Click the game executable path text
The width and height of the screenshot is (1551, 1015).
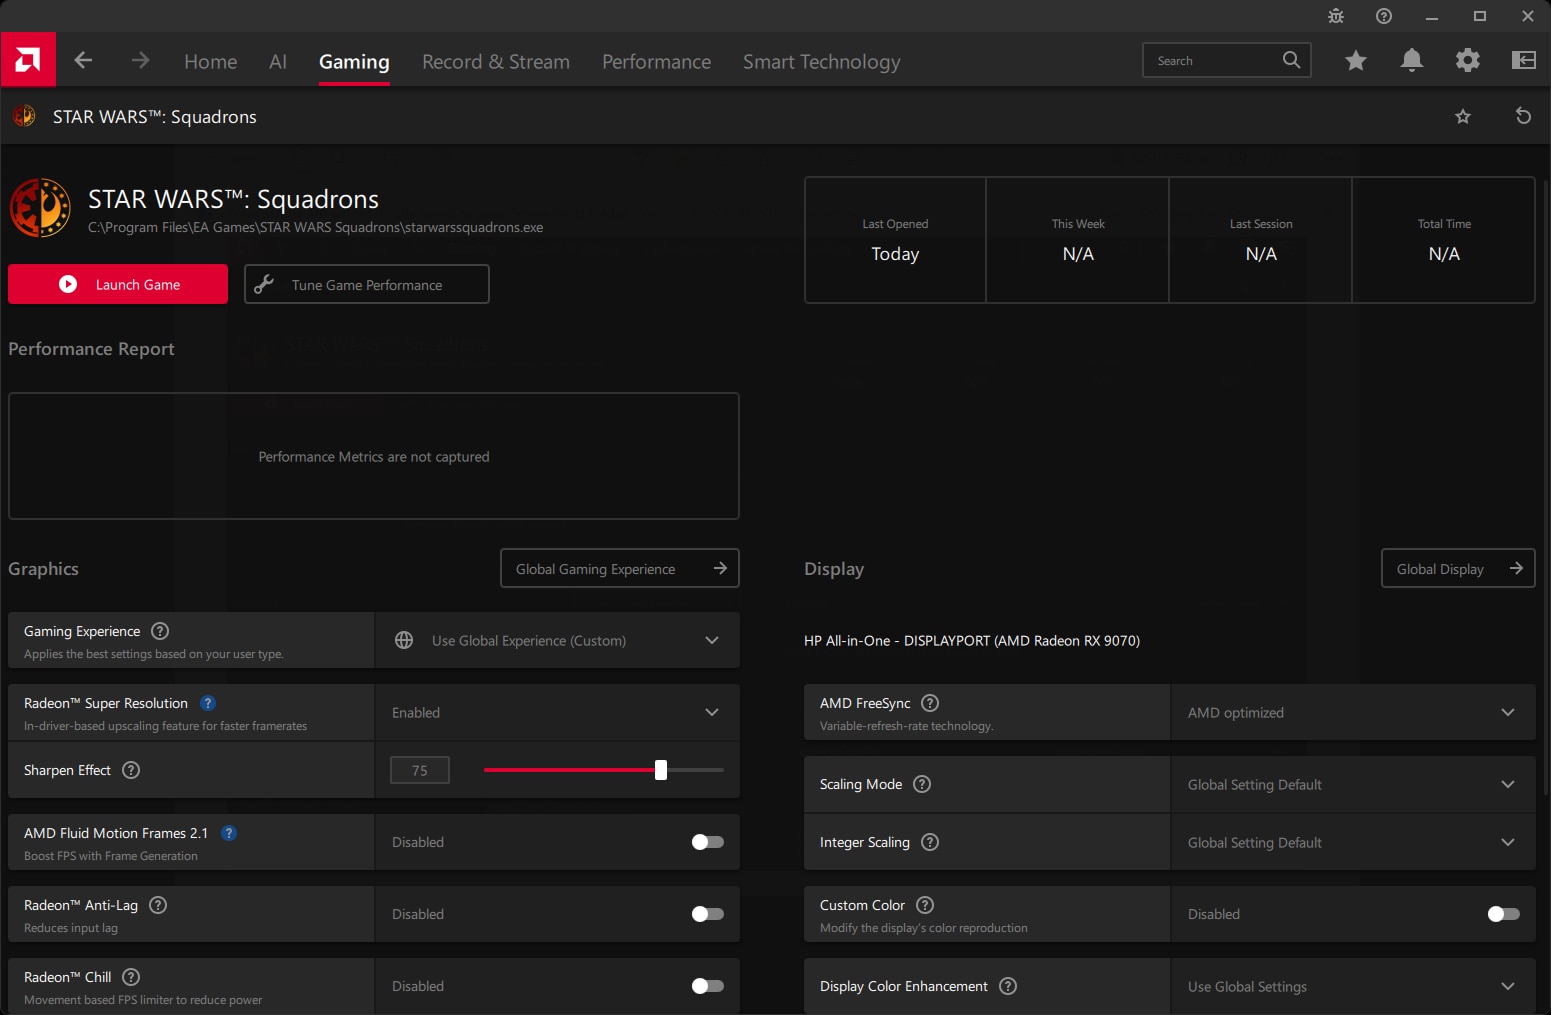pos(316,227)
